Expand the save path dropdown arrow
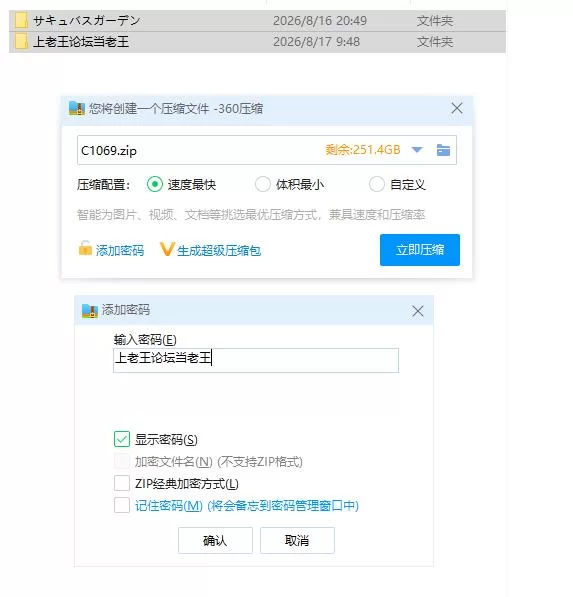The image size is (573, 597). (x=417, y=150)
